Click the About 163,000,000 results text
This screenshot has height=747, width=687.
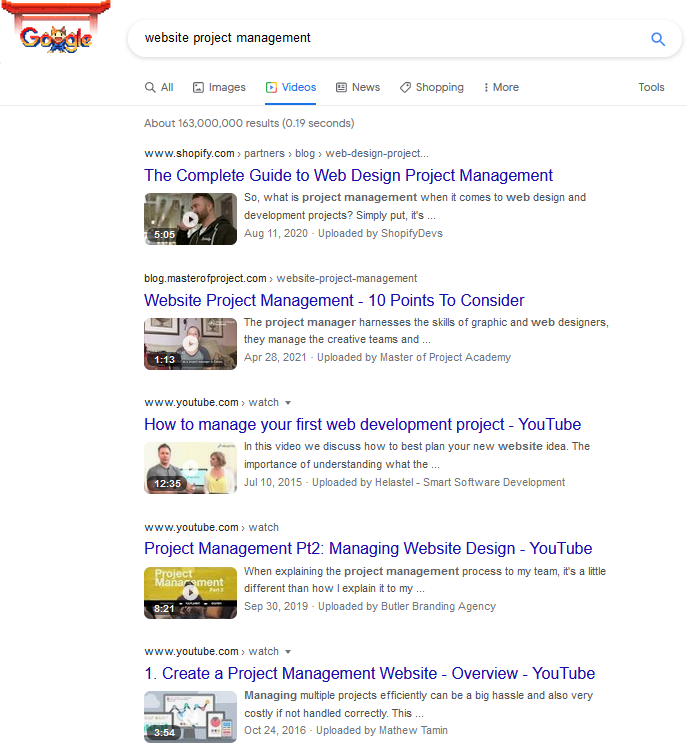(249, 123)
